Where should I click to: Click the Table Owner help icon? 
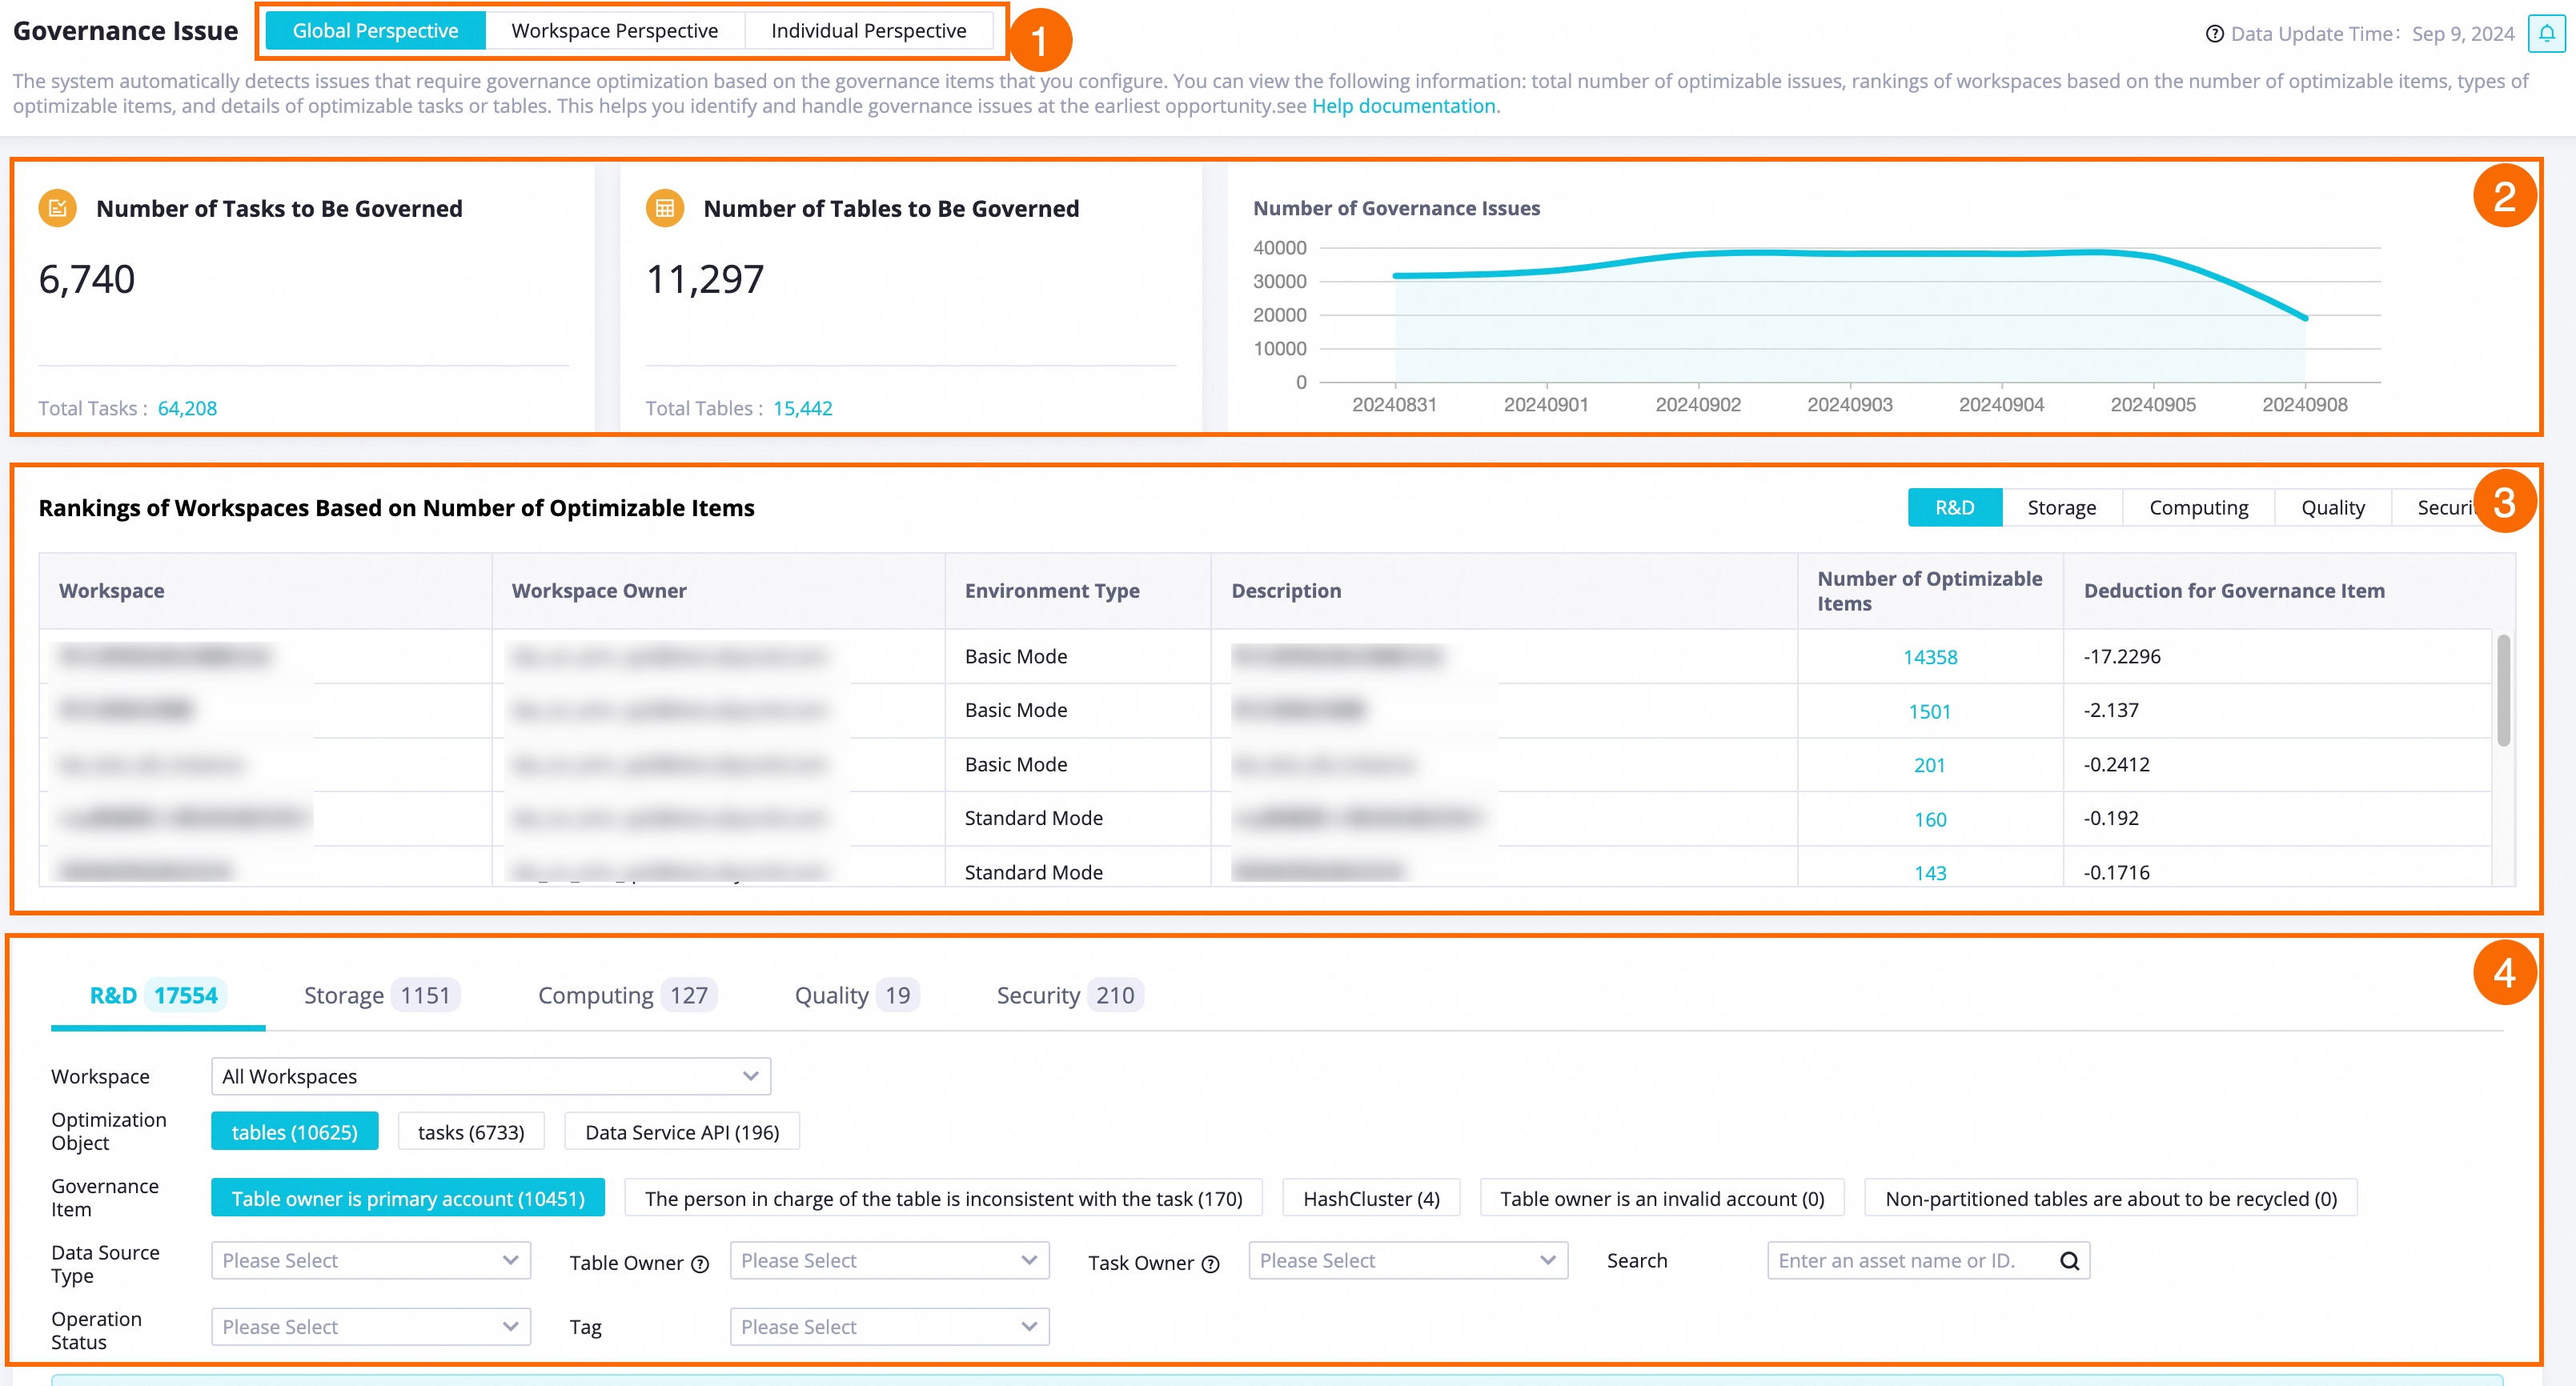pyautogui.click(x=700, y=1264)
